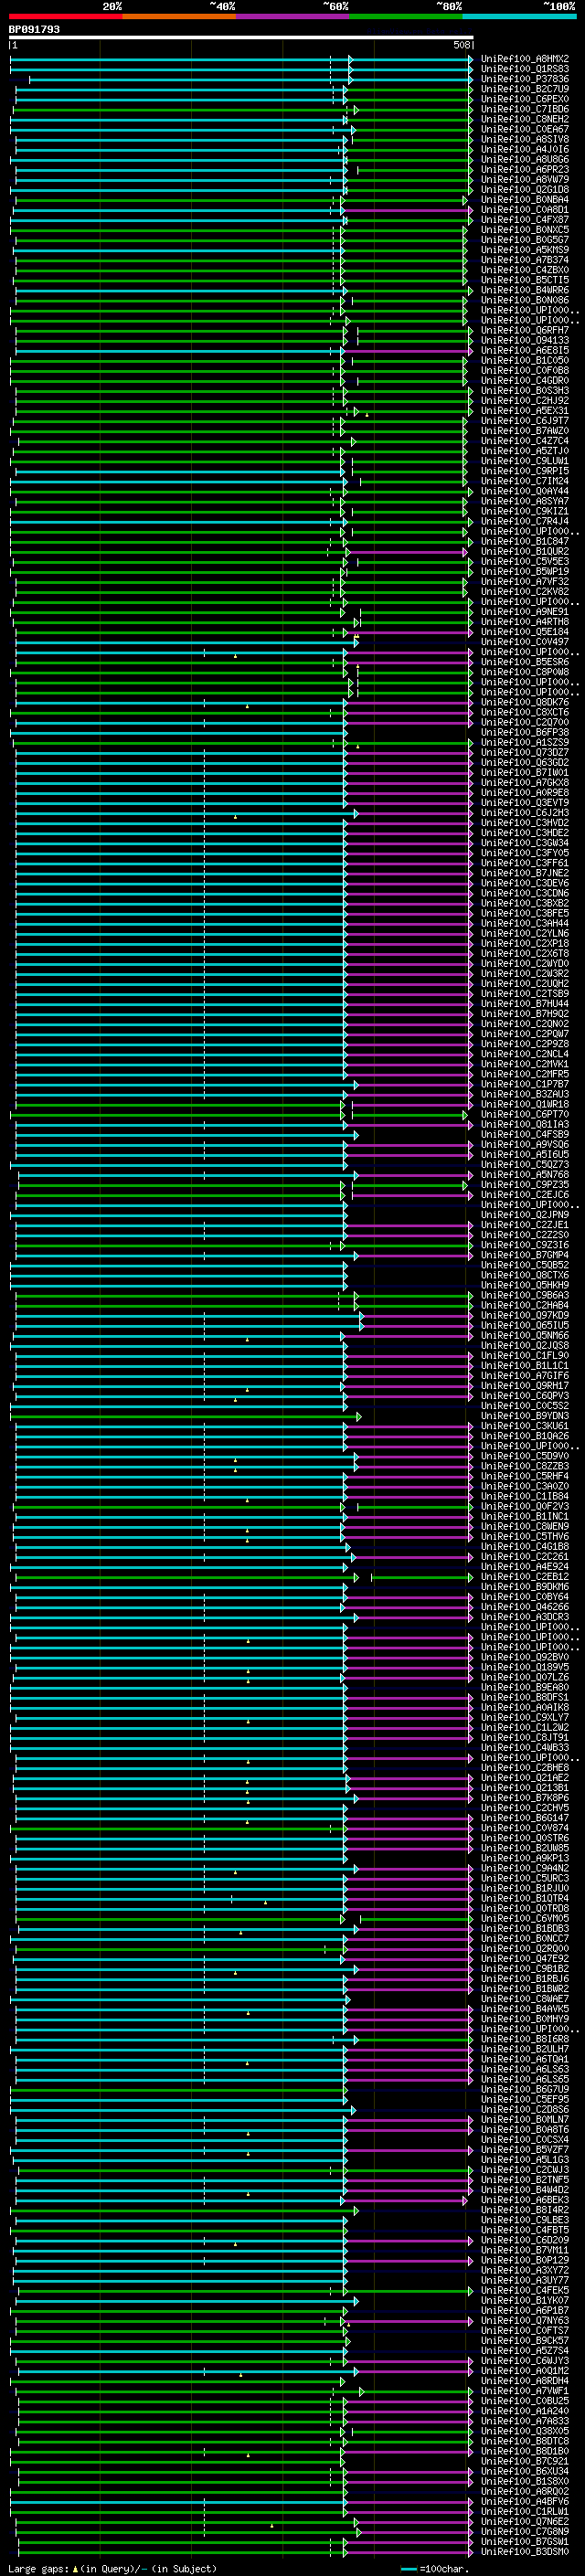Select the UniRef100_A5N768 label
The image size is (585, 2576).
[x=525, y=1175]
